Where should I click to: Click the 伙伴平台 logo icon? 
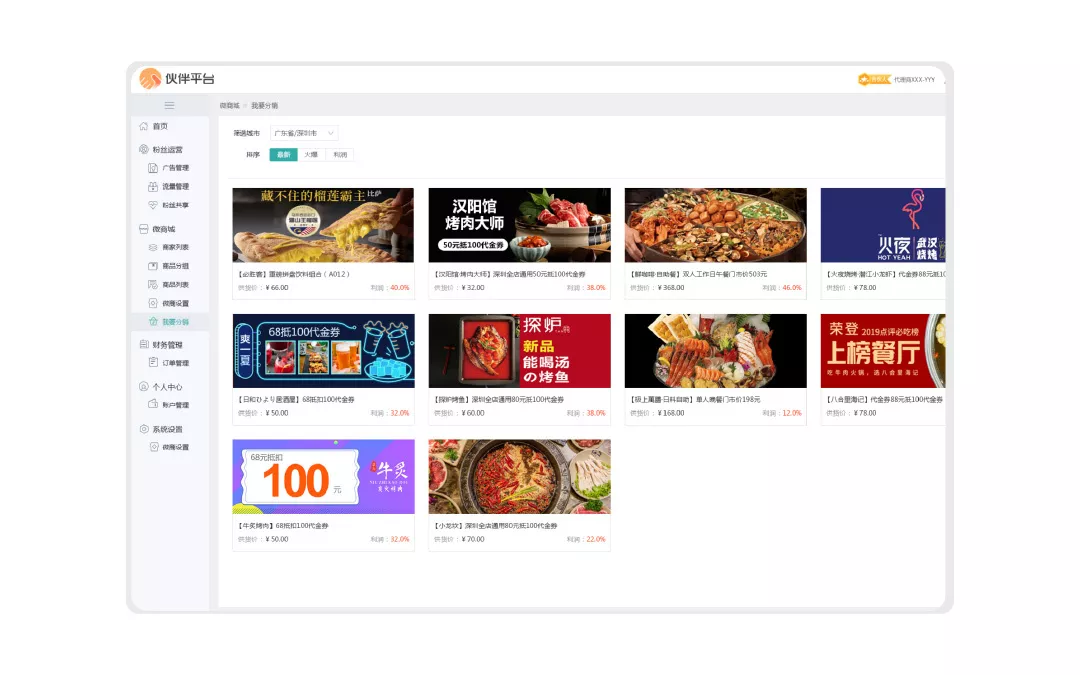point(150,79)
